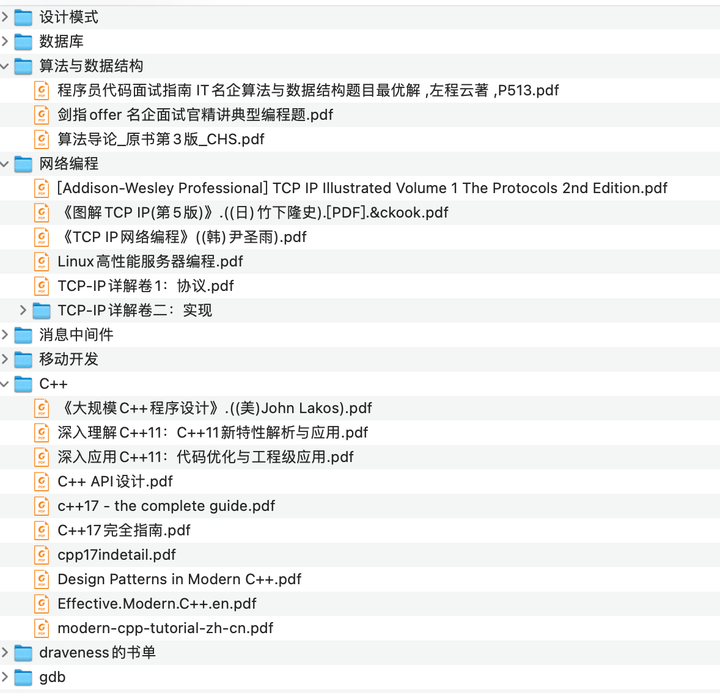720x693 pixels.
Task: Select file name 深入理解C++11：C++11新特性解析与应用.pdf
Action: click(213, 433)
